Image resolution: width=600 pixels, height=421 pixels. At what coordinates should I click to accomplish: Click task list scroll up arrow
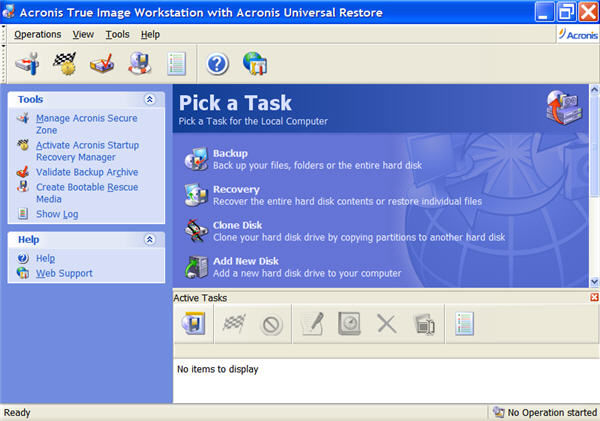coord(594,90)
